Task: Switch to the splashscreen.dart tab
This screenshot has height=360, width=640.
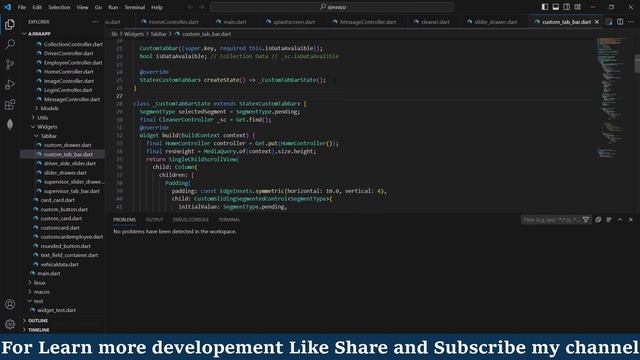Action: click(x=290, y=22)
